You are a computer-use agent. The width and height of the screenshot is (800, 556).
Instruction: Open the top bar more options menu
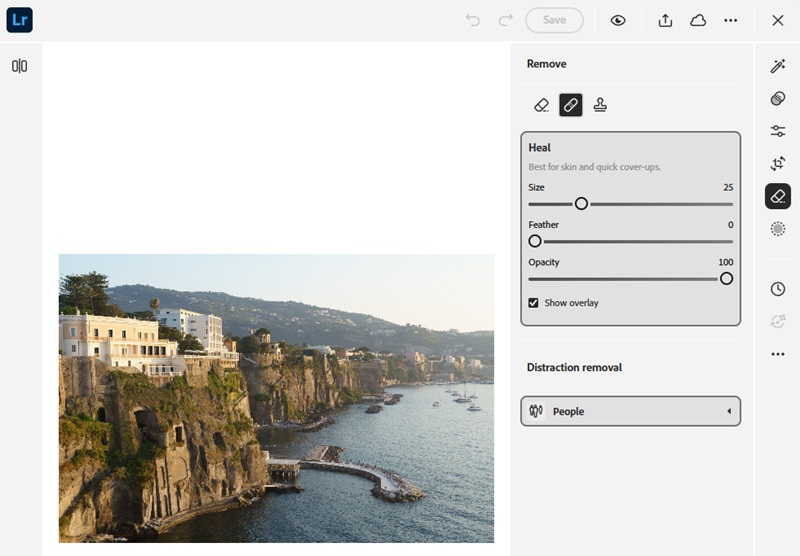tap(731, 20)
